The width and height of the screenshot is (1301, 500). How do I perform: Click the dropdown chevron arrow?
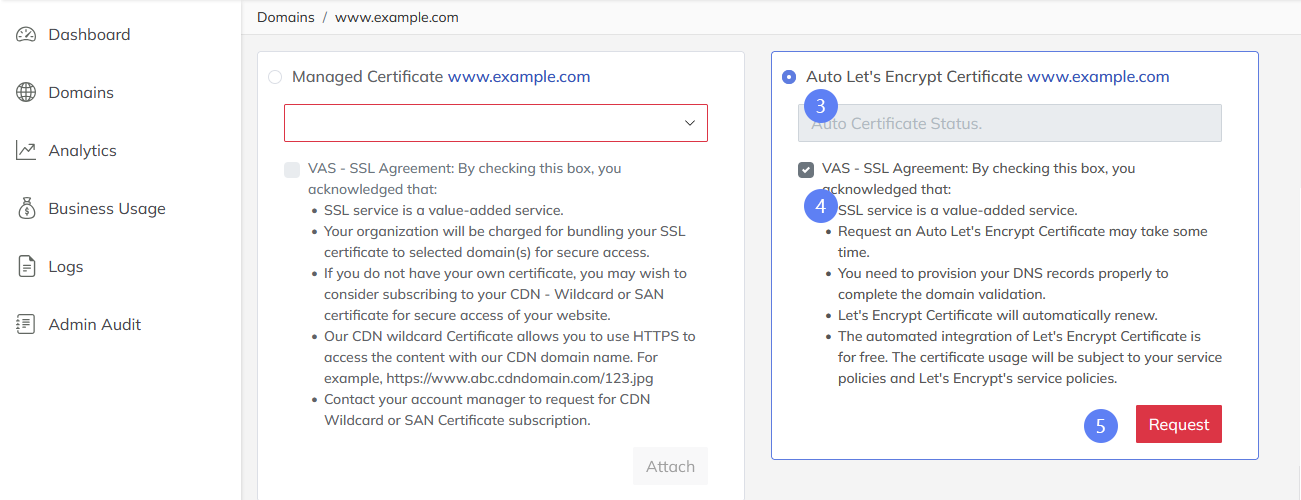point(689,123)
